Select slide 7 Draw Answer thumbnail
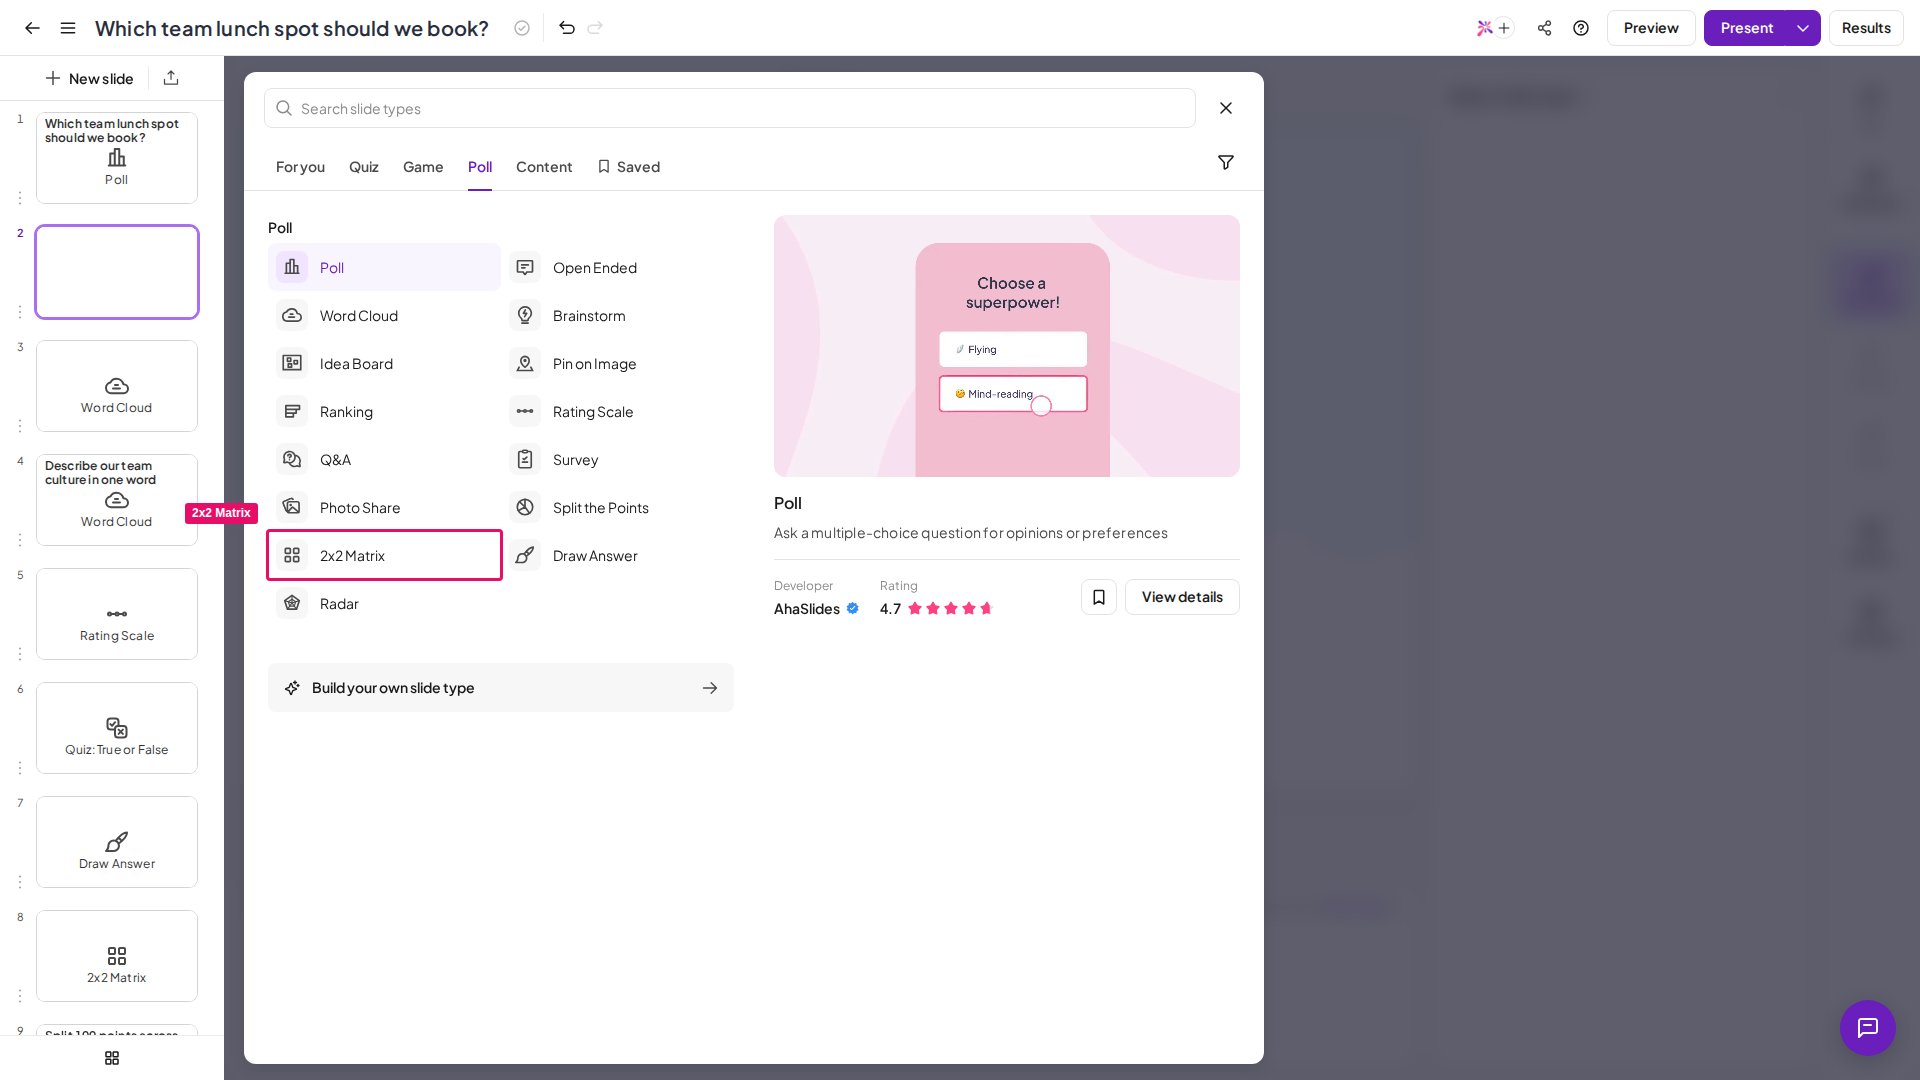This screenshot has height=1080, width=1920. [117, 842]
